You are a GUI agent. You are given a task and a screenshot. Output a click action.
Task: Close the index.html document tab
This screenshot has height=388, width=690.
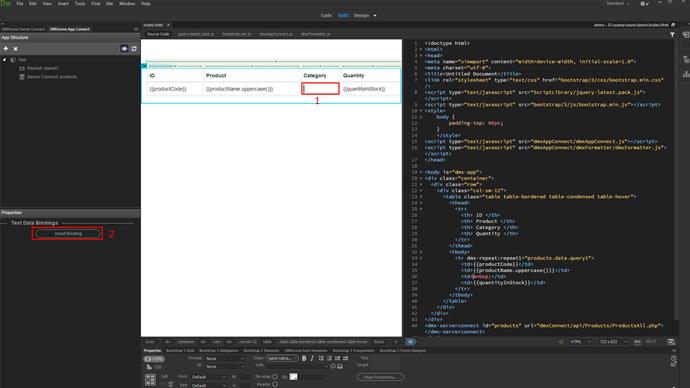click(x=168, y=25)
